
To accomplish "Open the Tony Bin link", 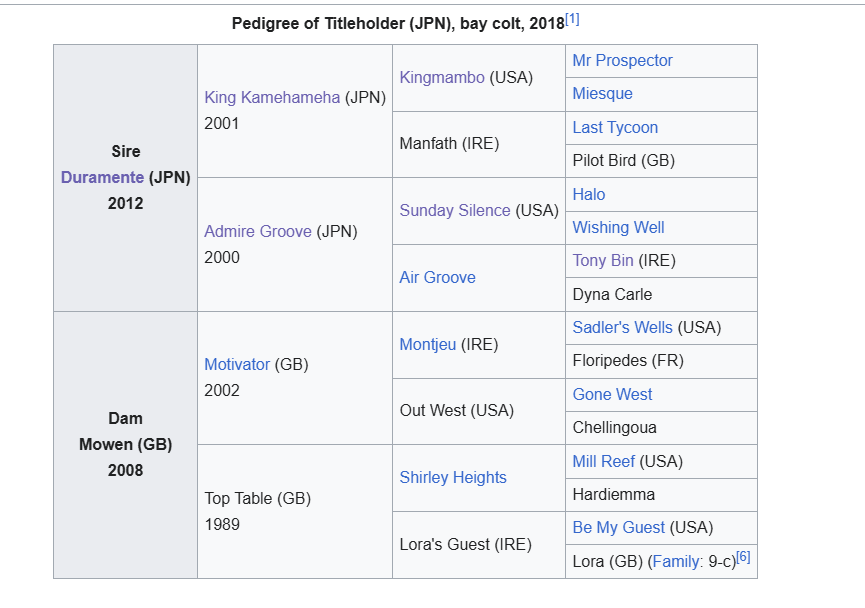I will coord(603,261).
